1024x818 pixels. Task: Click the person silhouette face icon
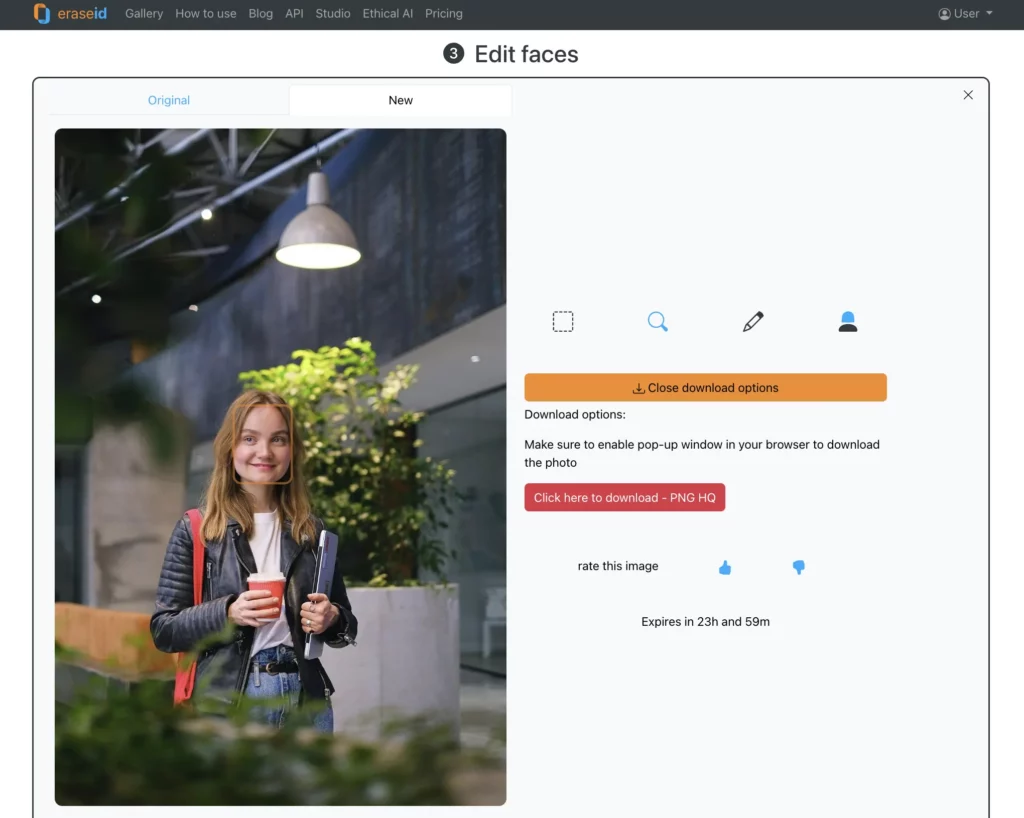pos(848,321)
